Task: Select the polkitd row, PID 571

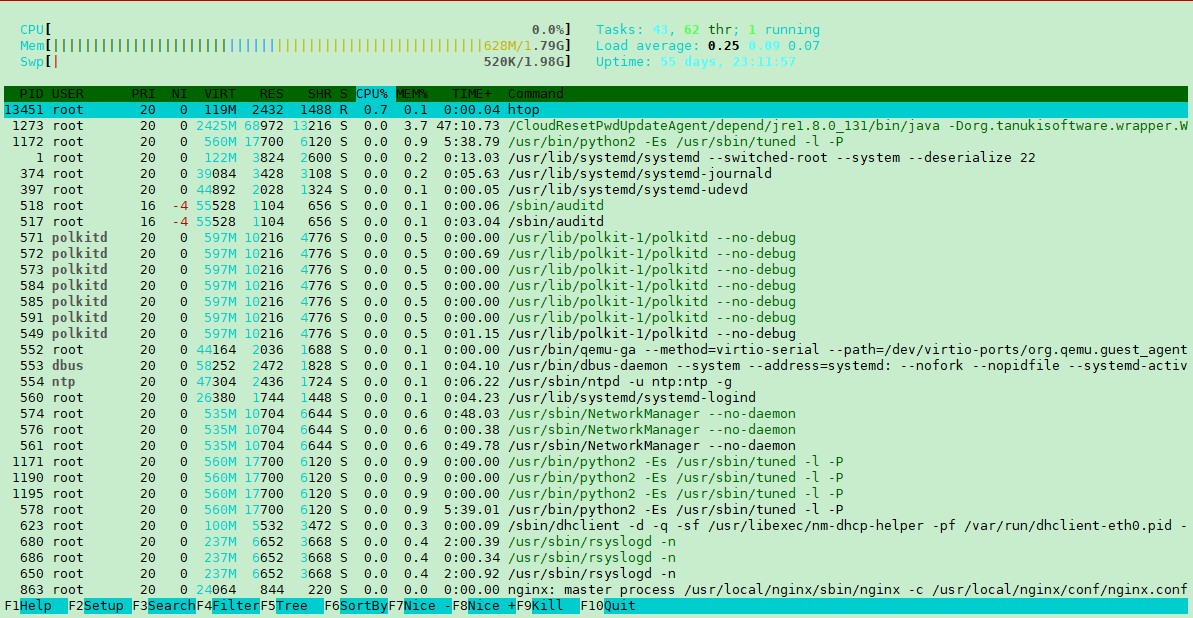Action: point(596,237)
